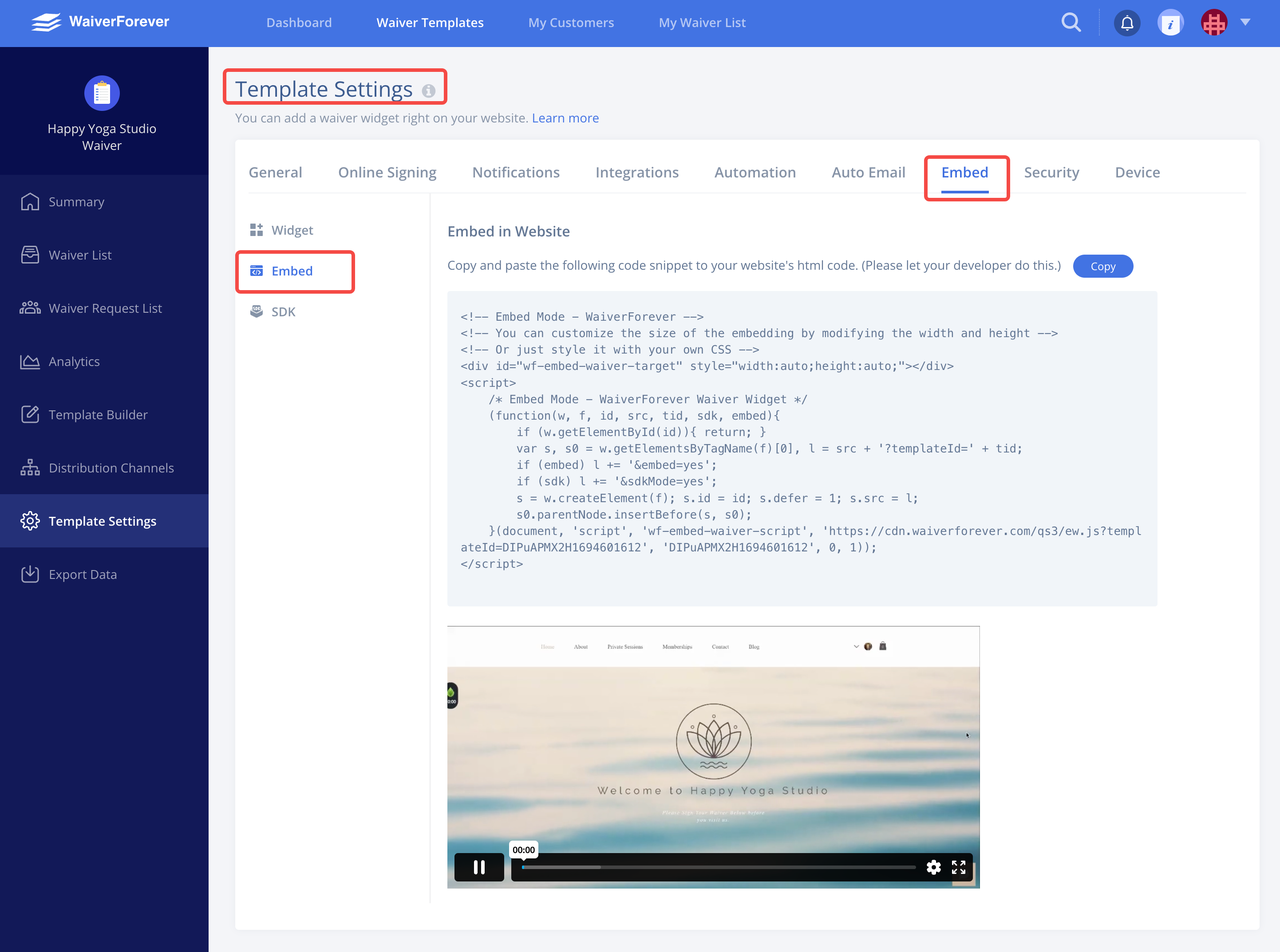
Task: Click the Template Settings page heading
Action: [x=324, y=89]
